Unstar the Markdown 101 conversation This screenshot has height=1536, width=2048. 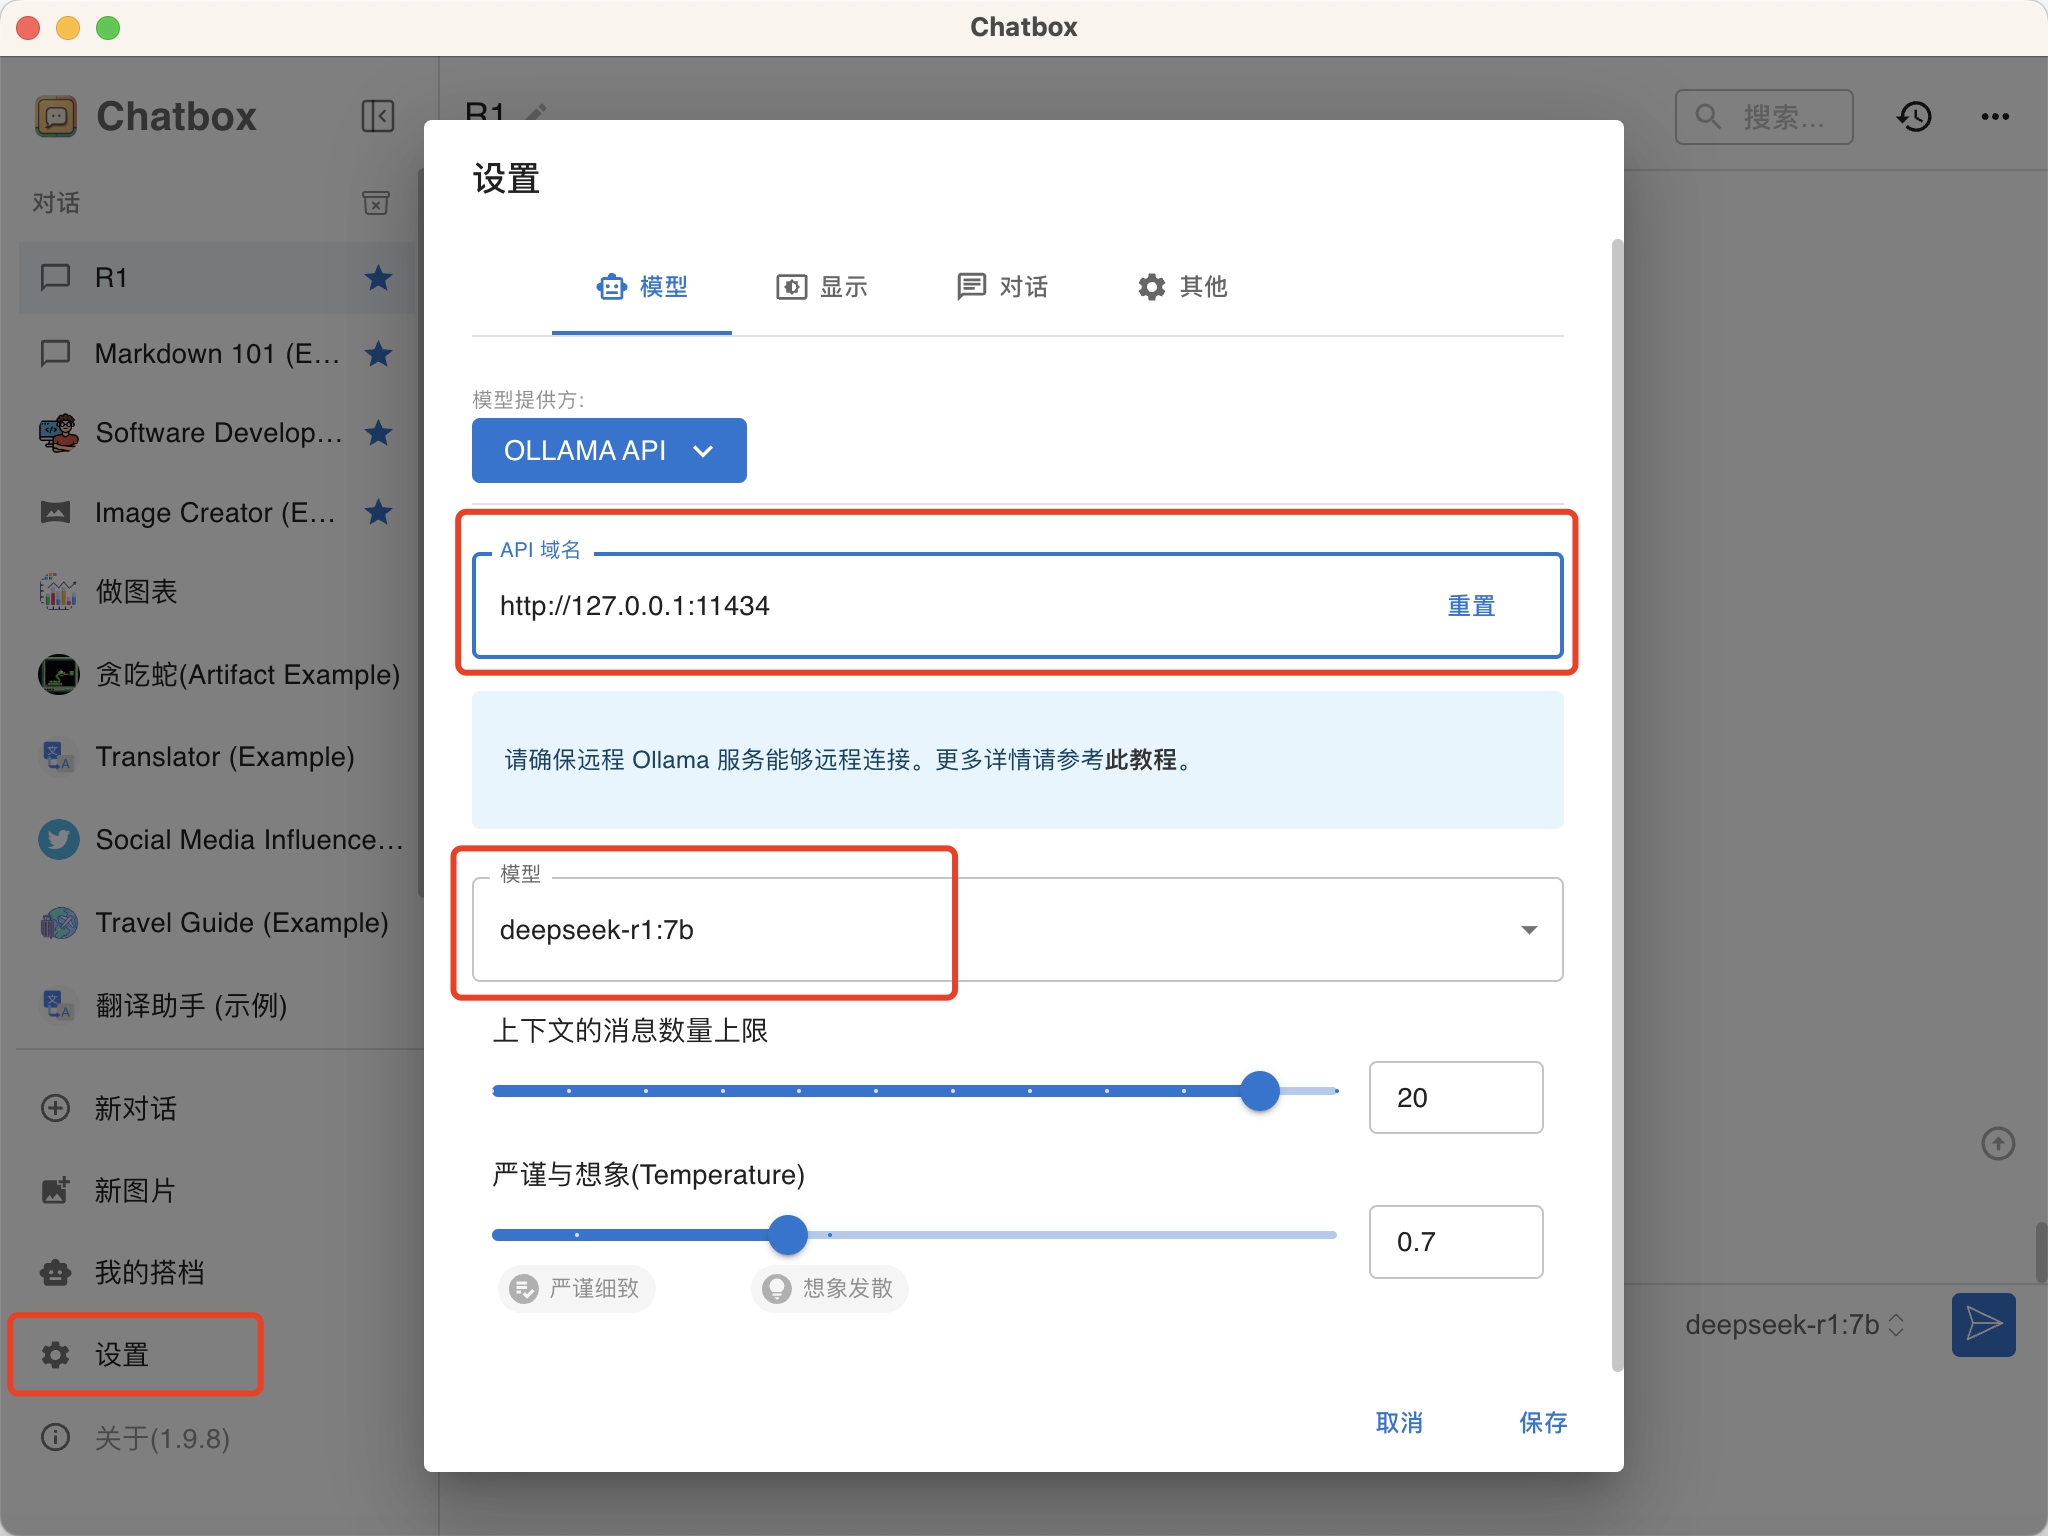click(x=378, y=353)
